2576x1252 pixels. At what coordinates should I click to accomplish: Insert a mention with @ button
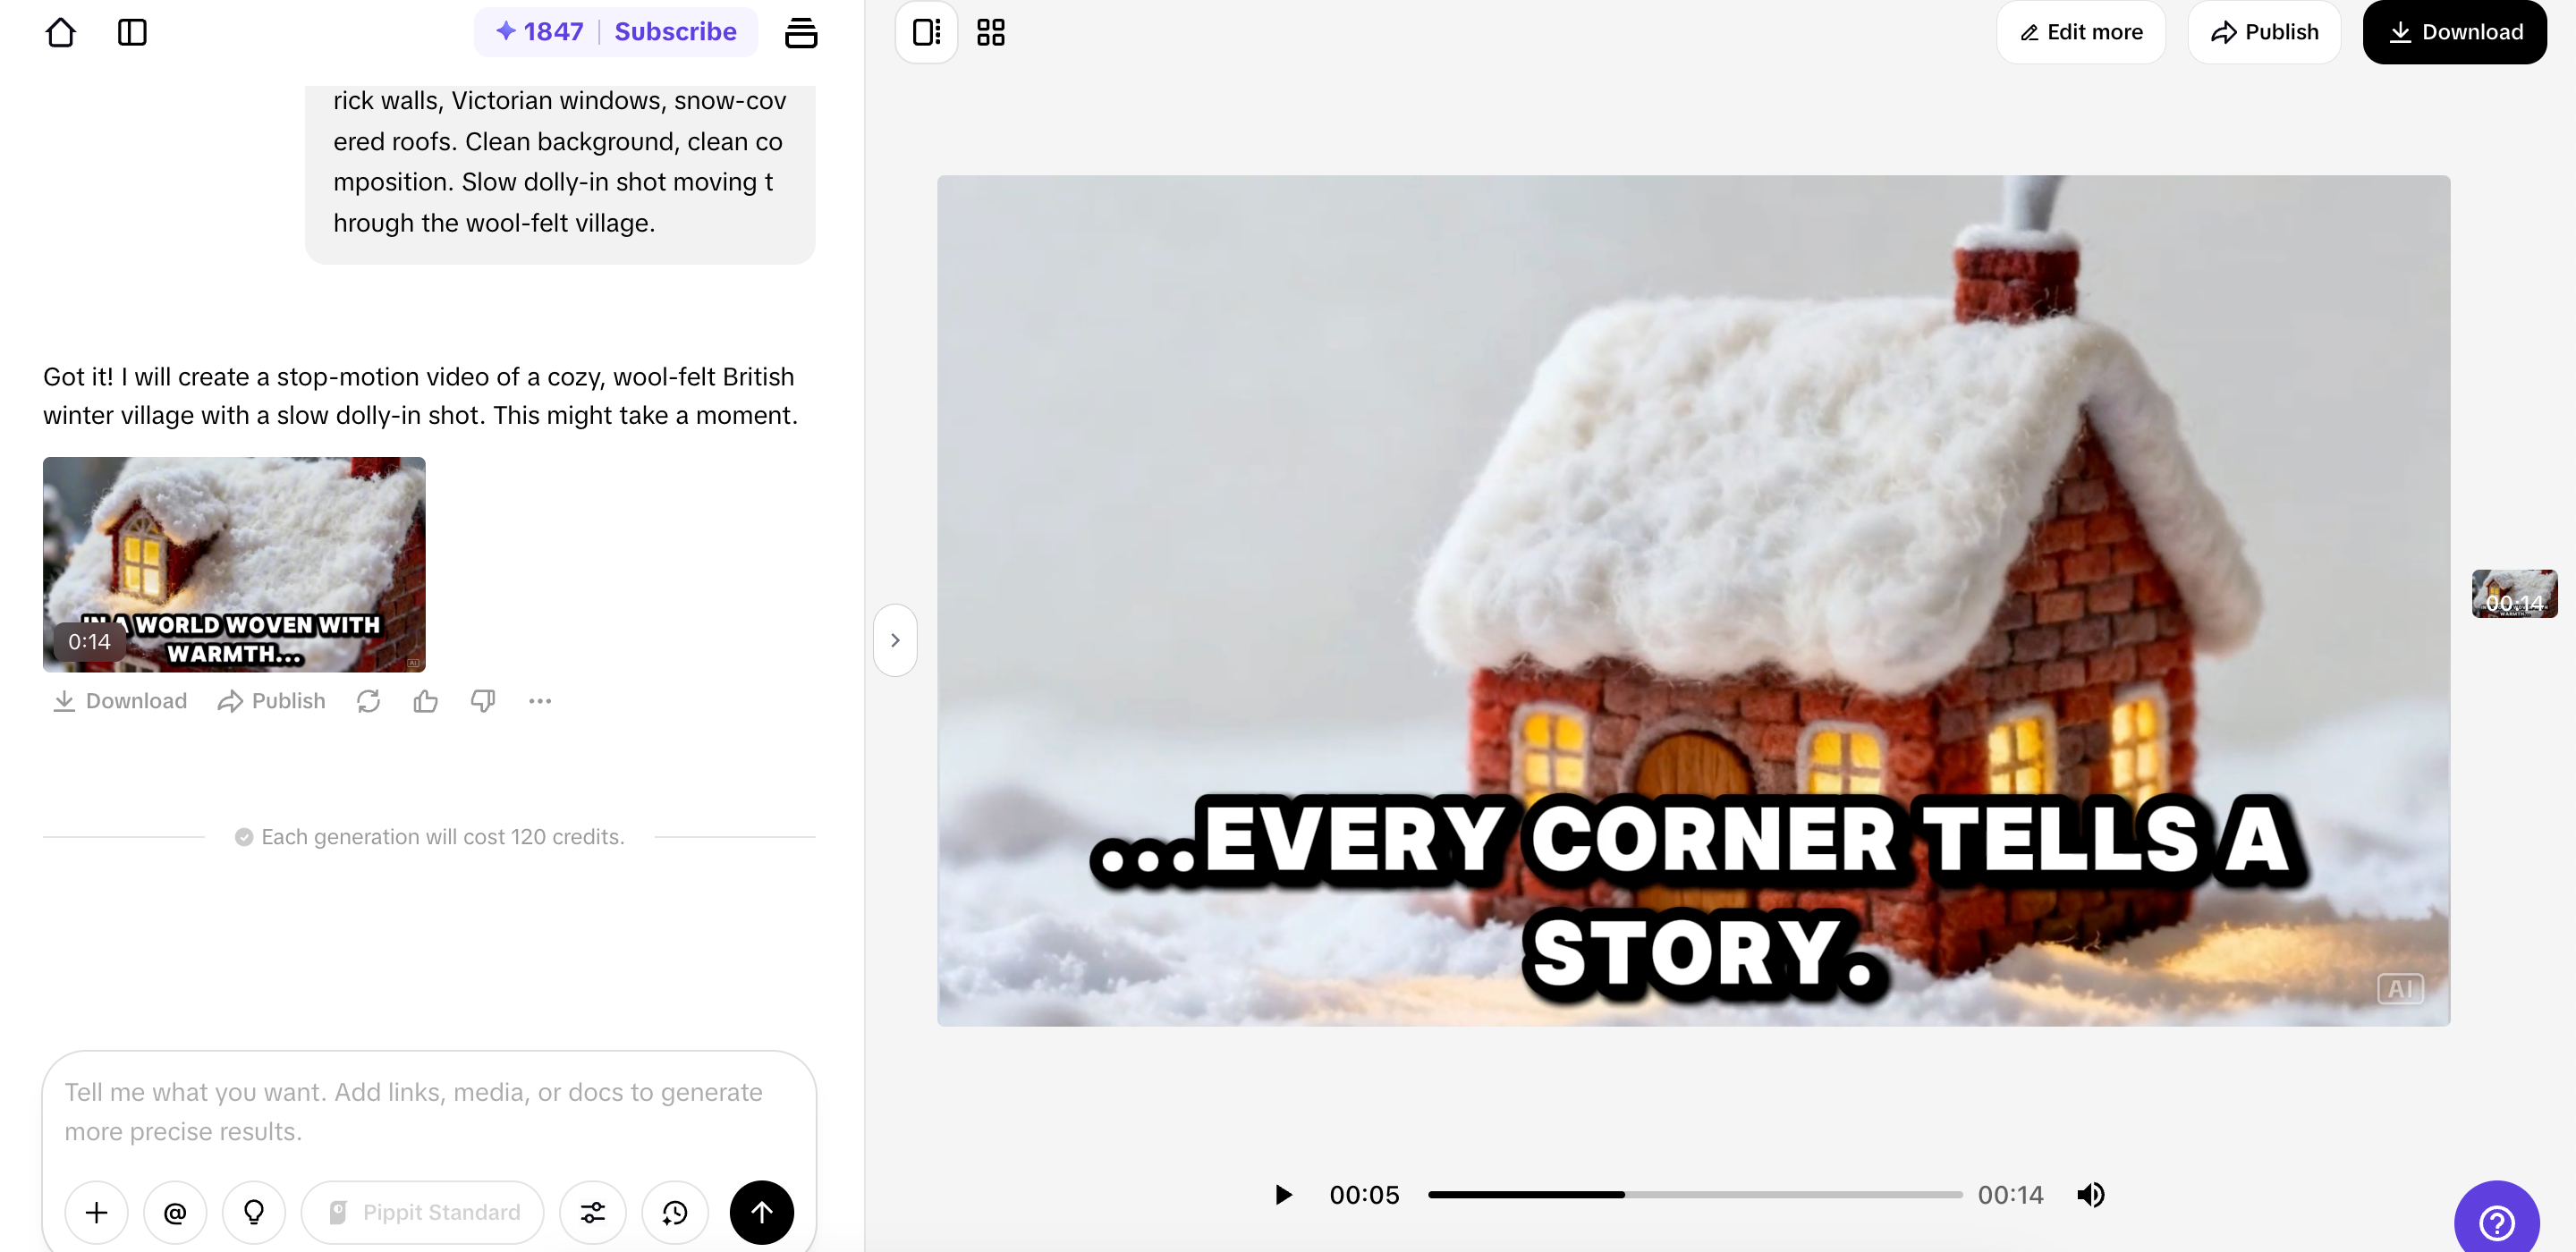[x=175, y=1212]
